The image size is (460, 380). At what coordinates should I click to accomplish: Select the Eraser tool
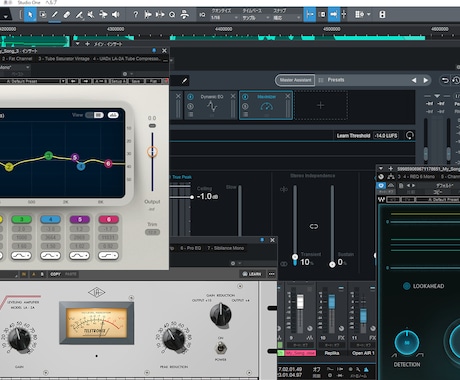67,15
